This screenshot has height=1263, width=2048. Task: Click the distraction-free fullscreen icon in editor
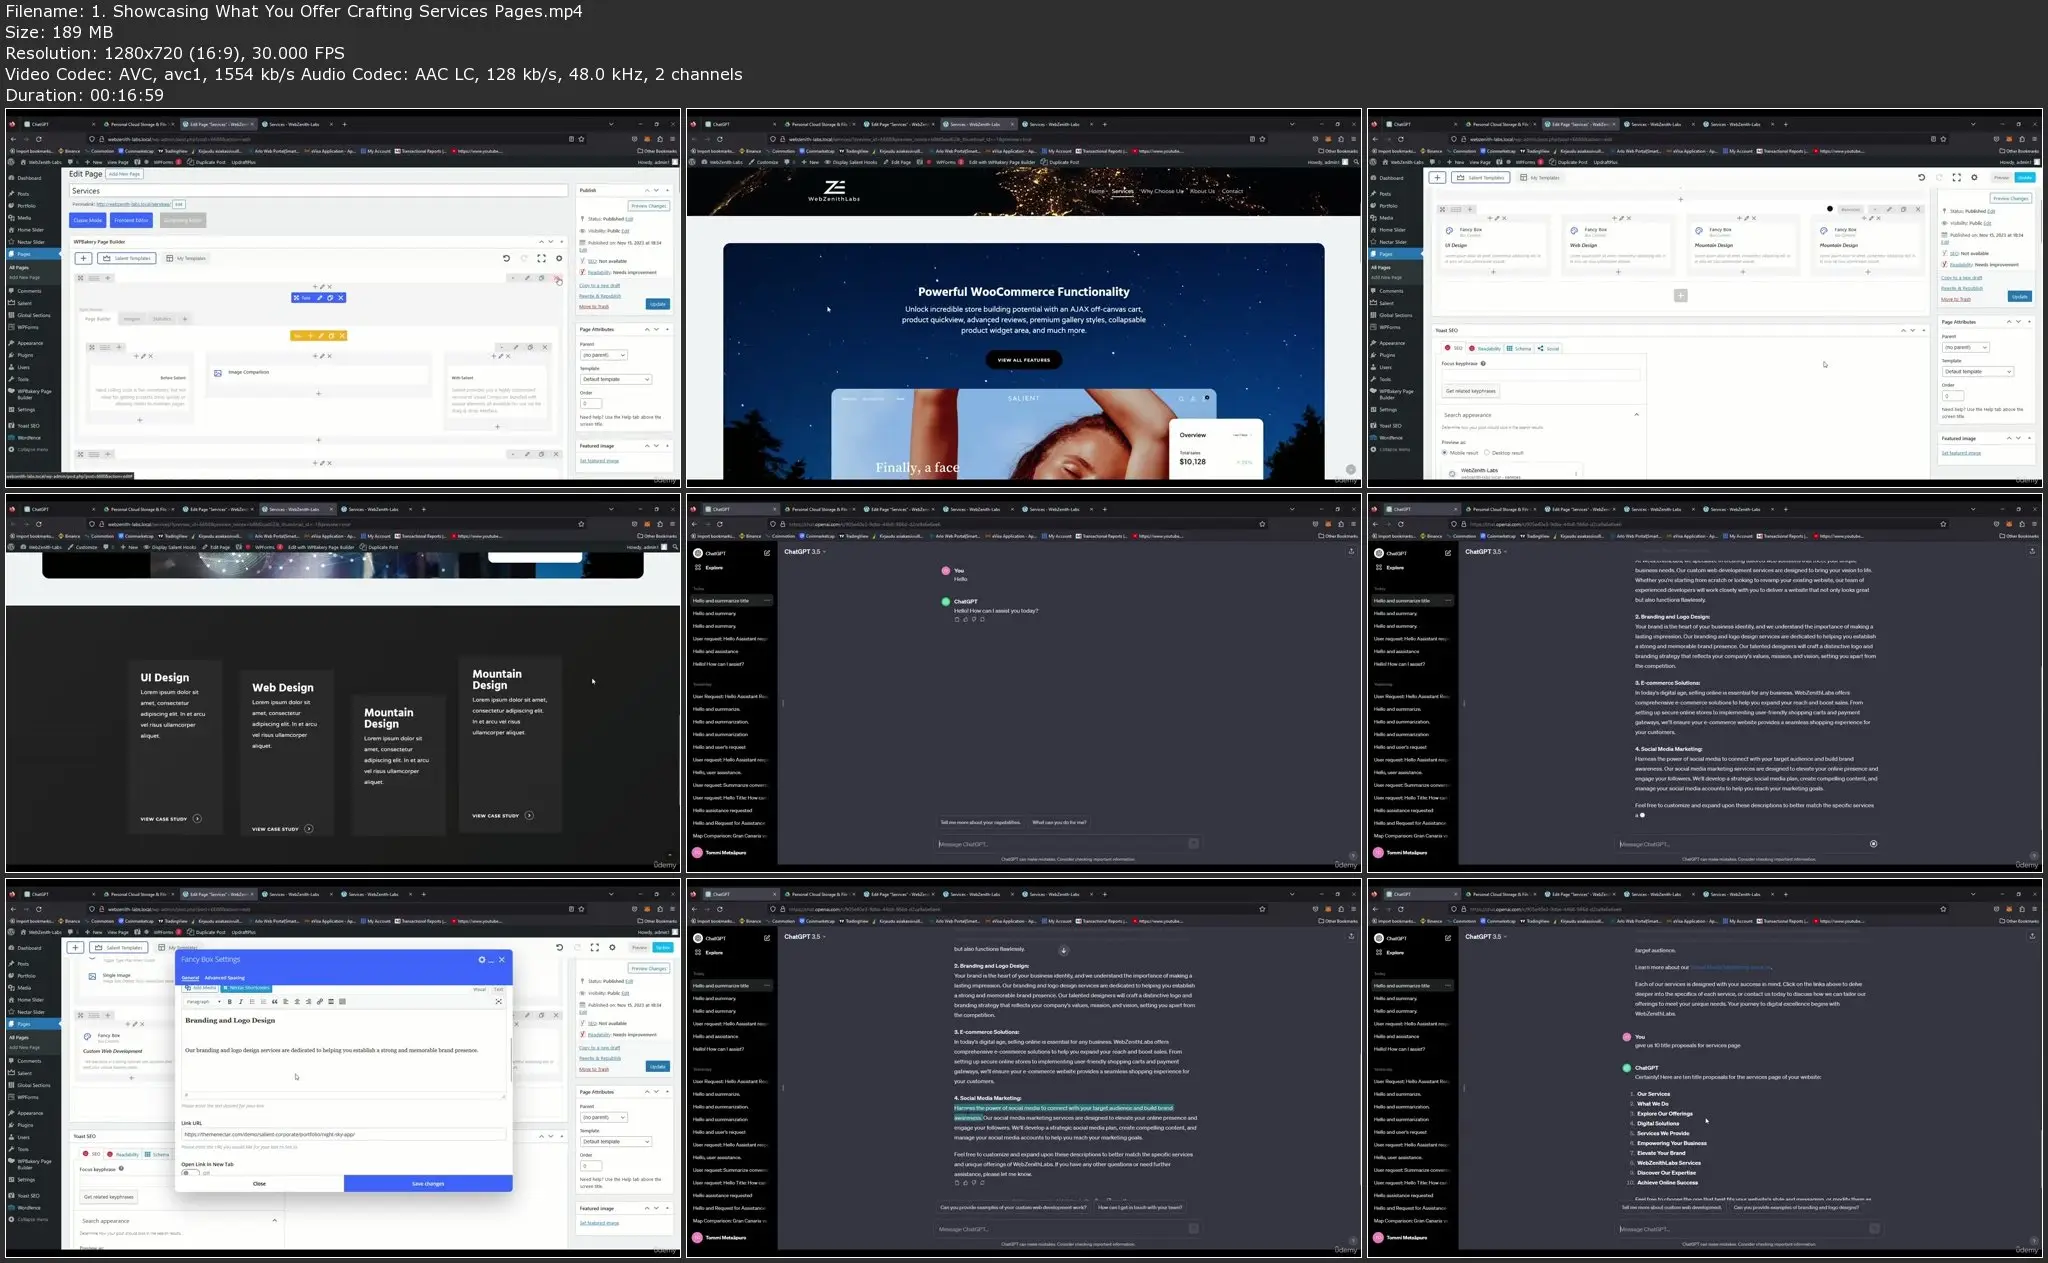(498, 1001)
